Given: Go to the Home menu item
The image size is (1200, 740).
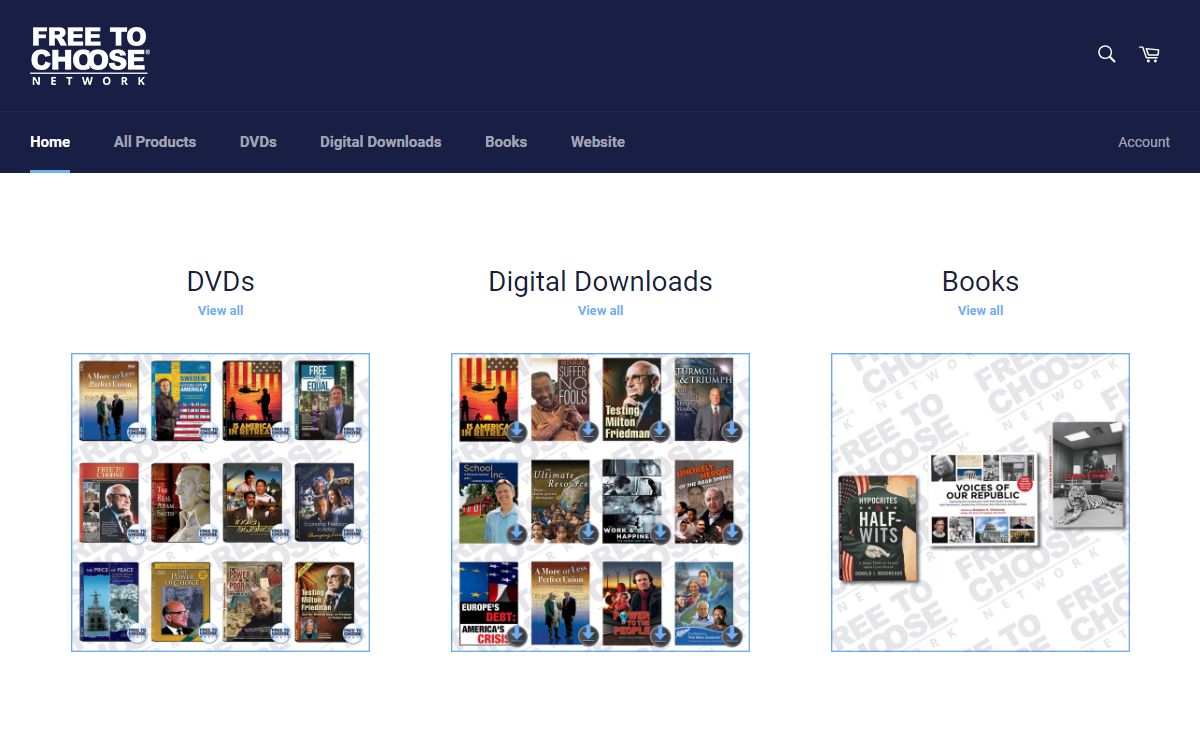Looking at the screenshot, I should 50,142.
